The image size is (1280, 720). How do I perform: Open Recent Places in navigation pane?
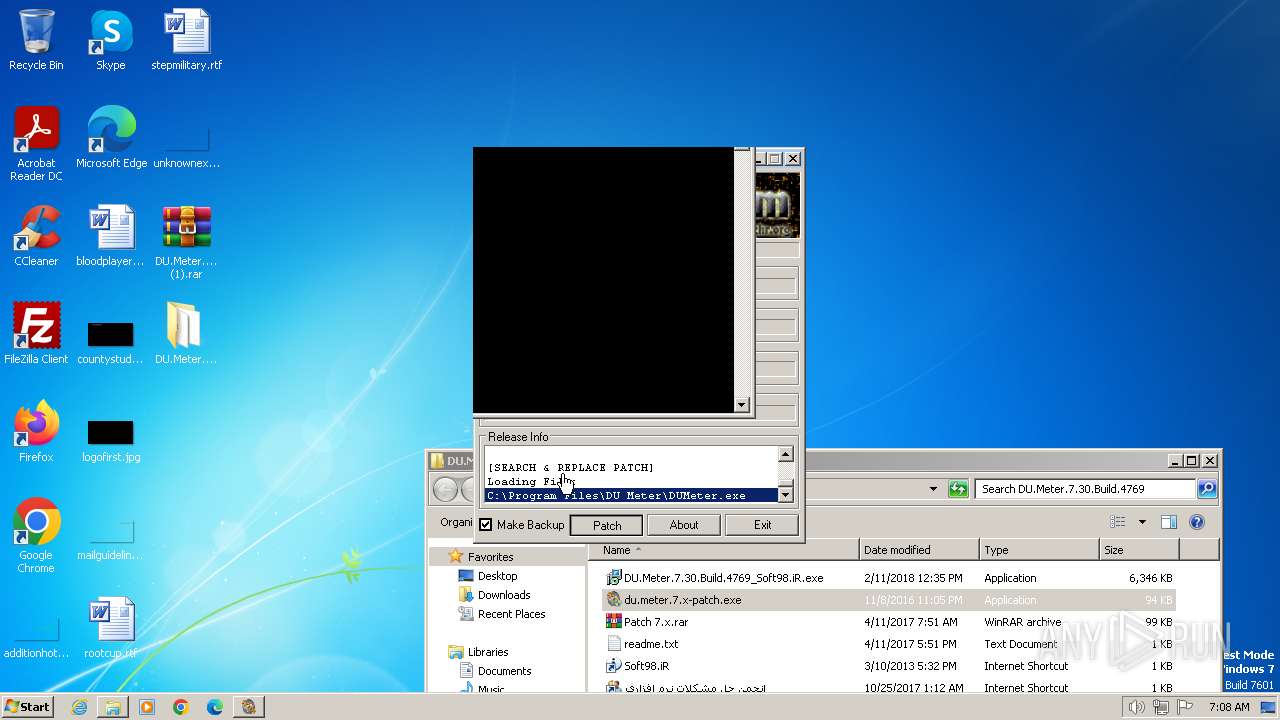click(x=511, y=614)
